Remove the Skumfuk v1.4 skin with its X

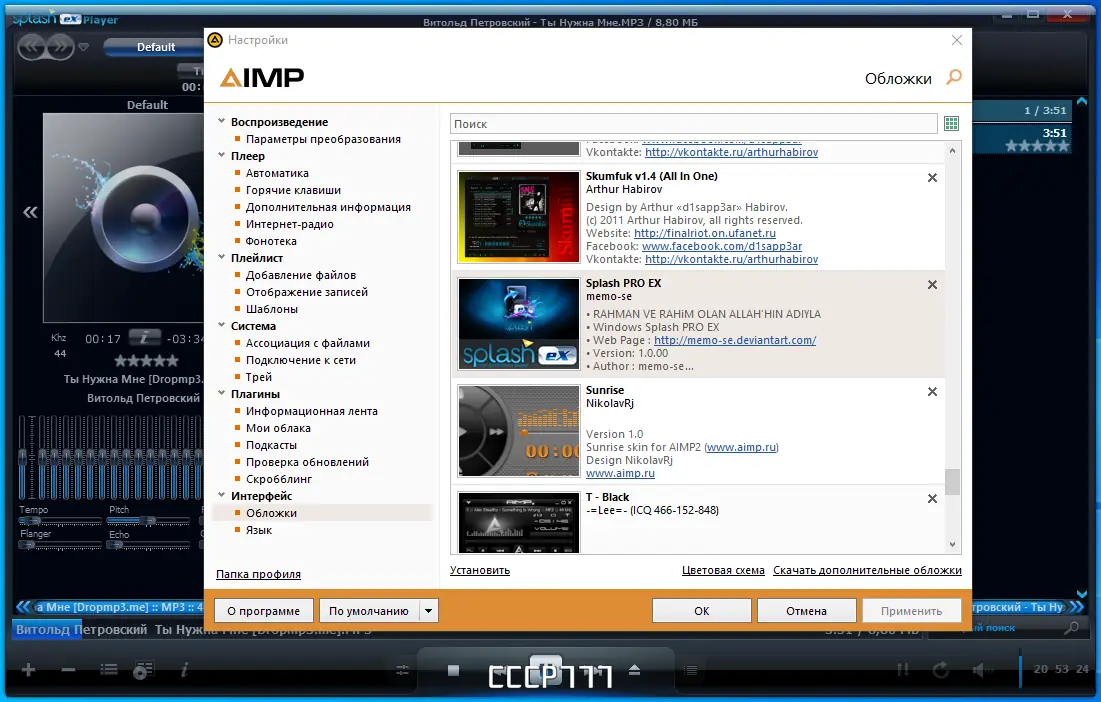[x=932, y=178]
